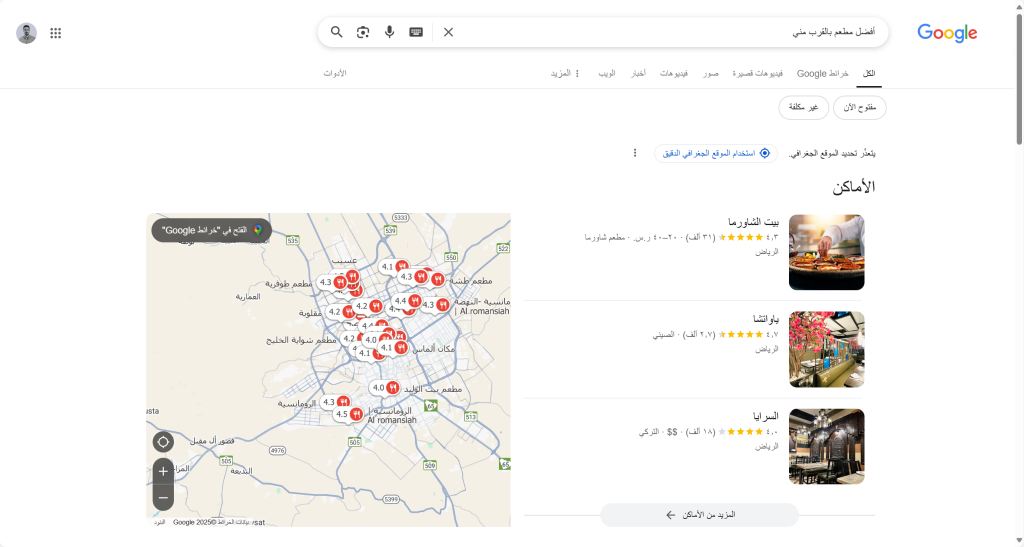Click the مطعم شواية الخليج map label
This screenshot has width=1024, height=547.
click(301, 340)
